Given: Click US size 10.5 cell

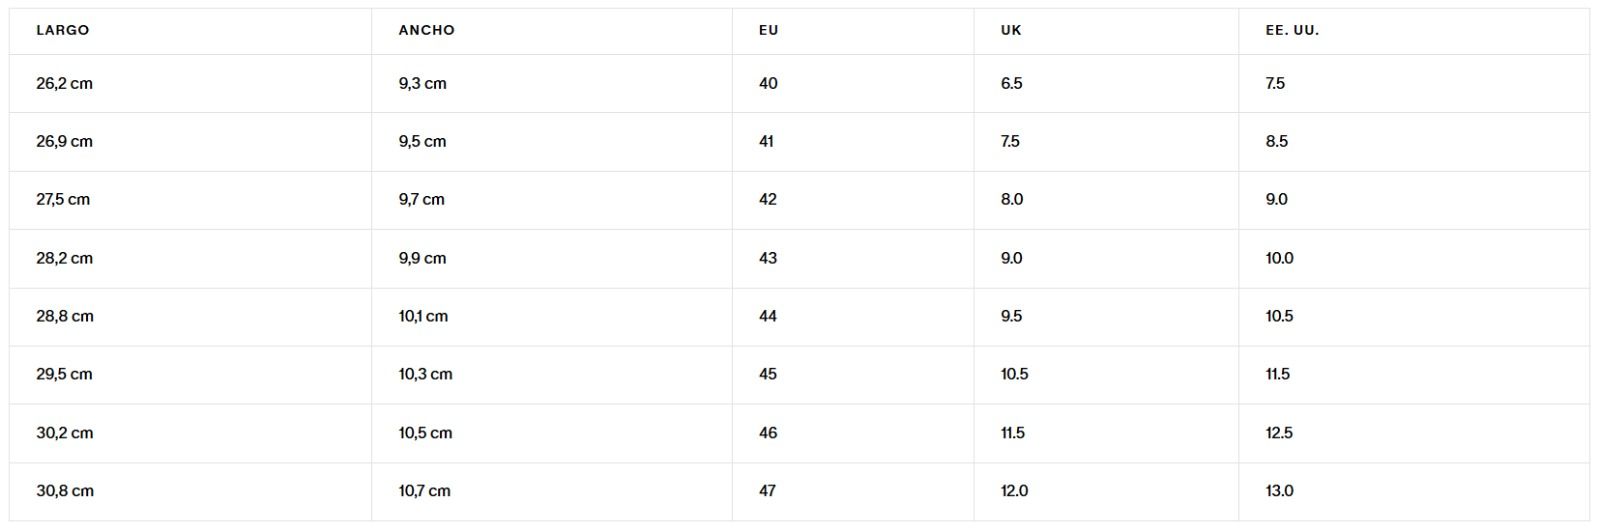Looking at the screenshot, I should coord(1279,316).
